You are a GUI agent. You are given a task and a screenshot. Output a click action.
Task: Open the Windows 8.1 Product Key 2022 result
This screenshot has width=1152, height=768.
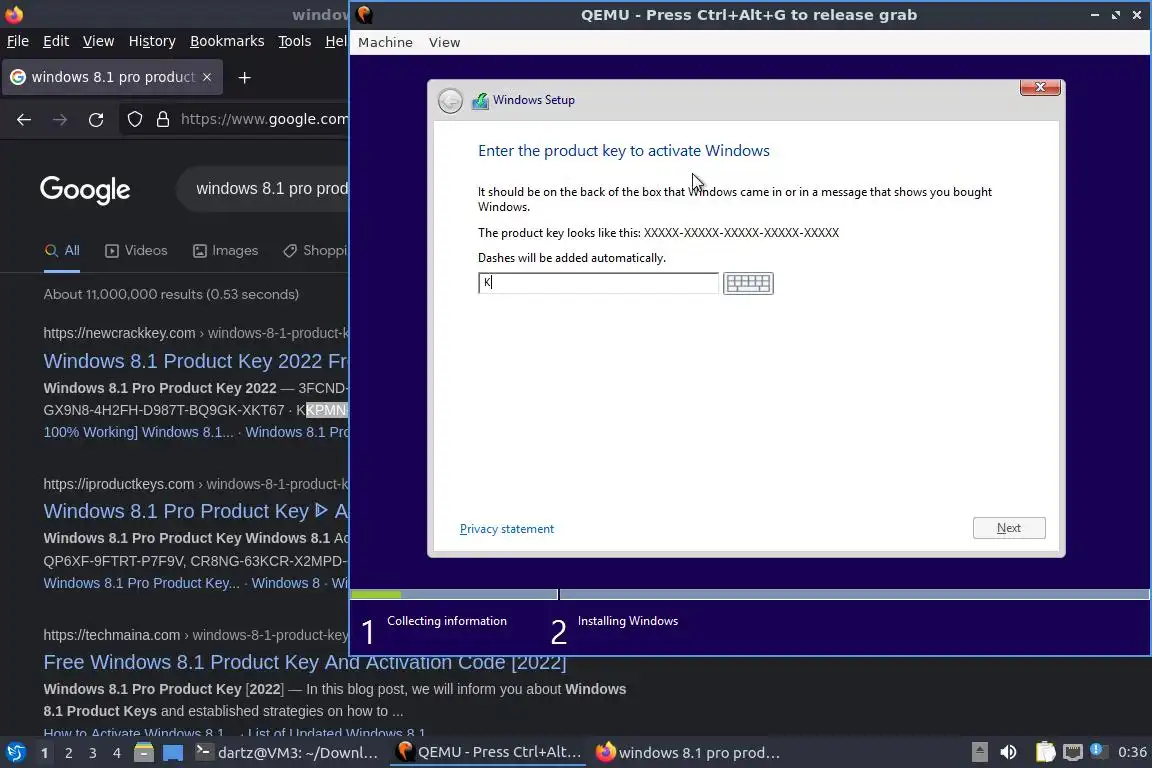pyautogui.click(x=195, y=362)
